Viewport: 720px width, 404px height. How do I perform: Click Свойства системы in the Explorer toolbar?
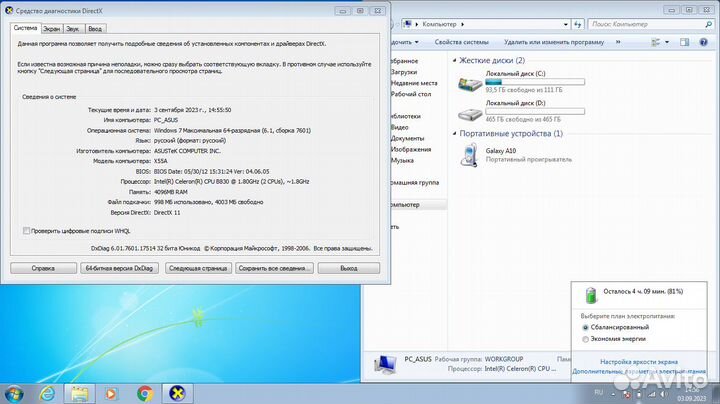coord(461,42)
